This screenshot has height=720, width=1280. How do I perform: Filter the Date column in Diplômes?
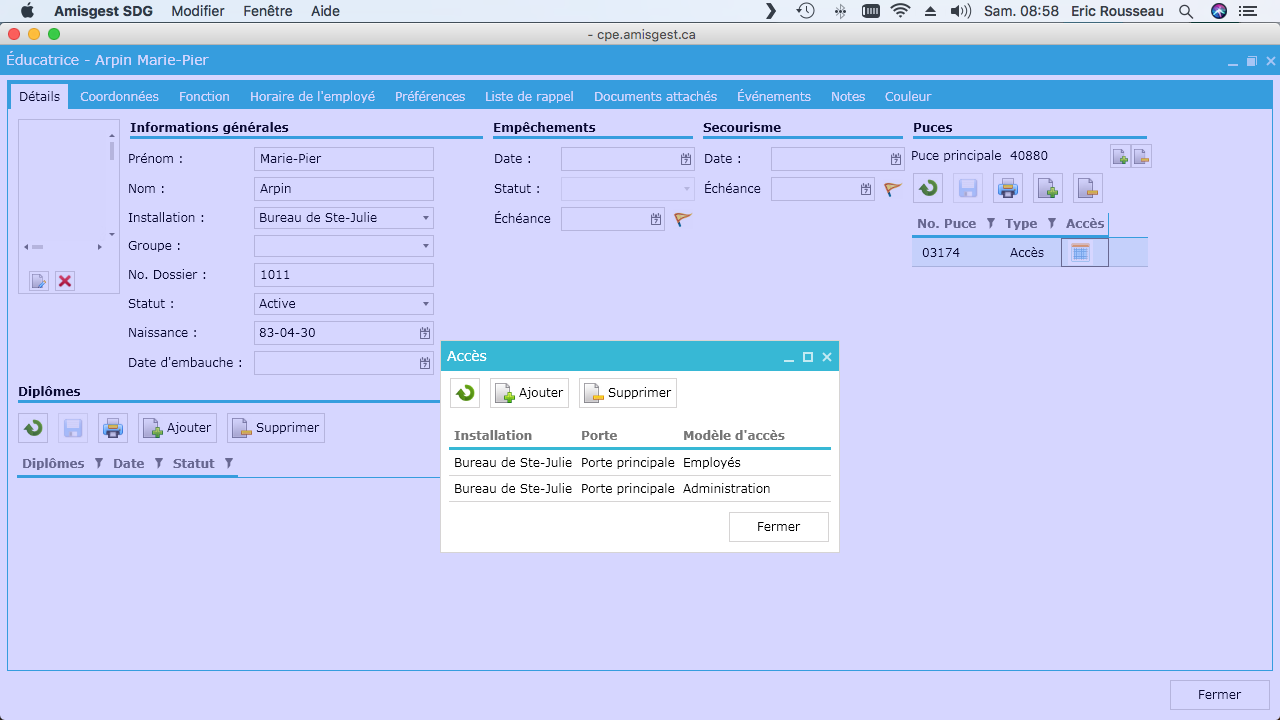[159, 464]
